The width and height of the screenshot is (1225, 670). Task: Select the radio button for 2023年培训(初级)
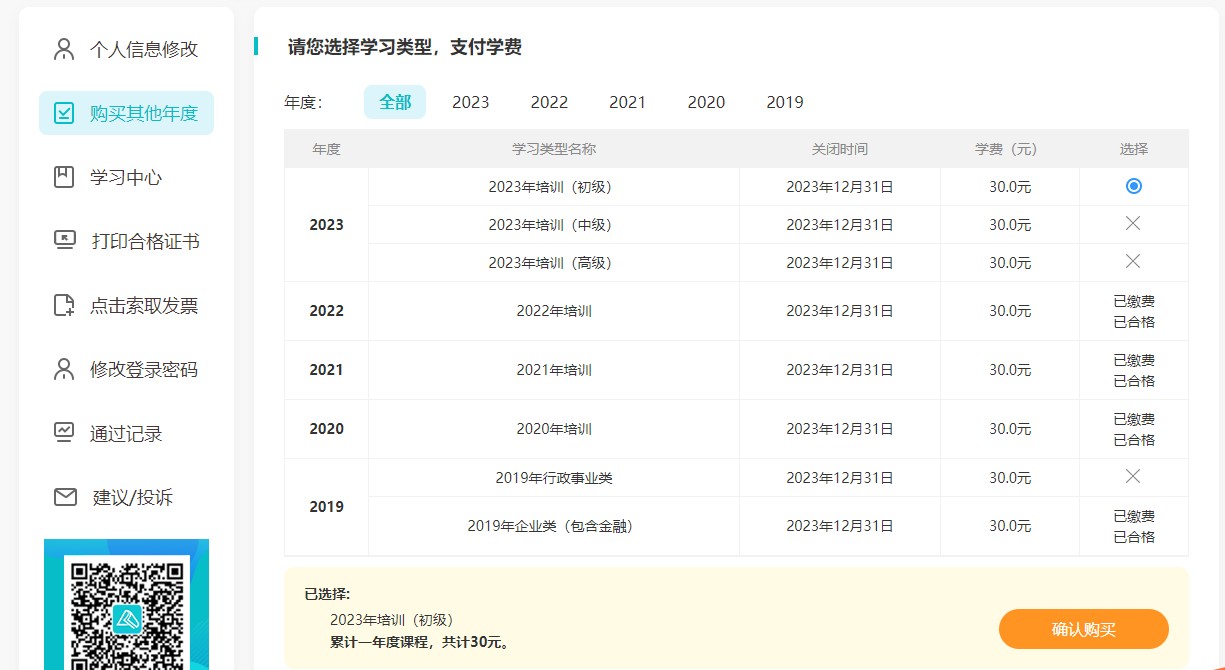(x=1133, y=186)
